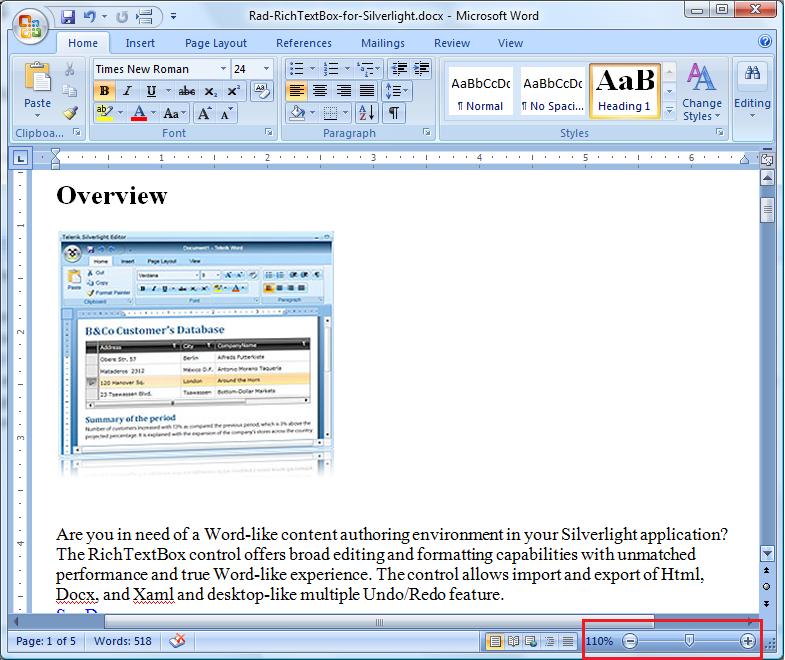Click the Paste clipboard icon
785x660 pixels.
tap(38, 77)
